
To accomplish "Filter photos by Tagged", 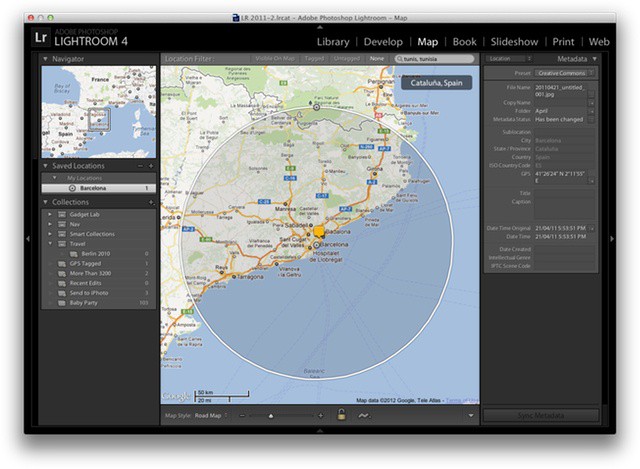I will [x=314, y=59].
